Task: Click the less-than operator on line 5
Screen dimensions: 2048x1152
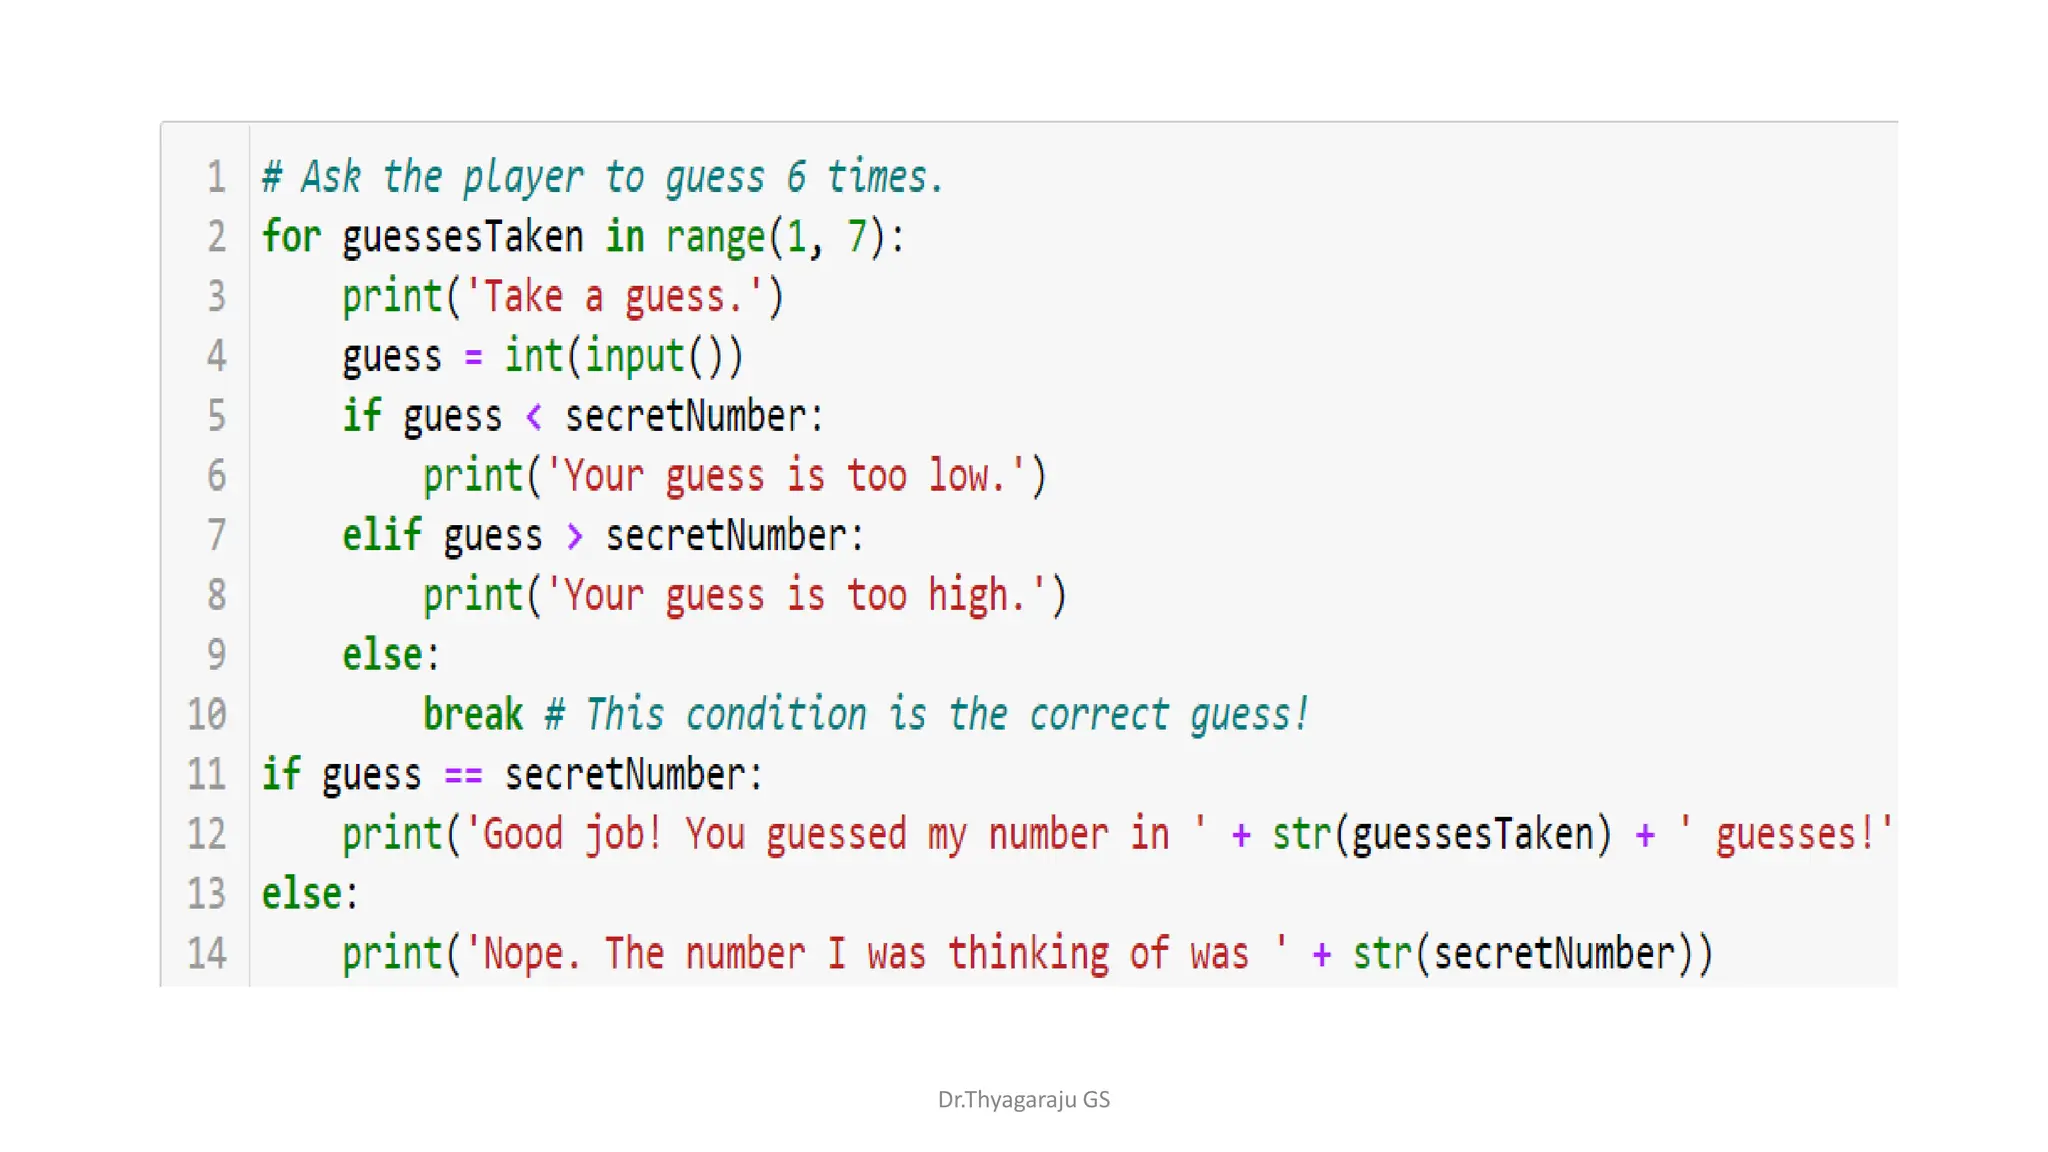Action: click(x=534, y=417)
